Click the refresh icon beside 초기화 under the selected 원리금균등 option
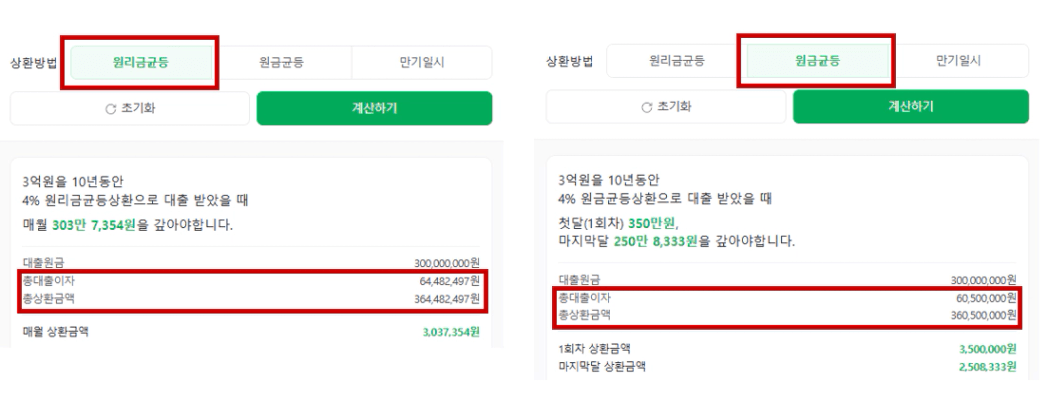Image resolution: width=1048 pixels, height=402 pixels. pyautogui.click(x=111, y=109)
